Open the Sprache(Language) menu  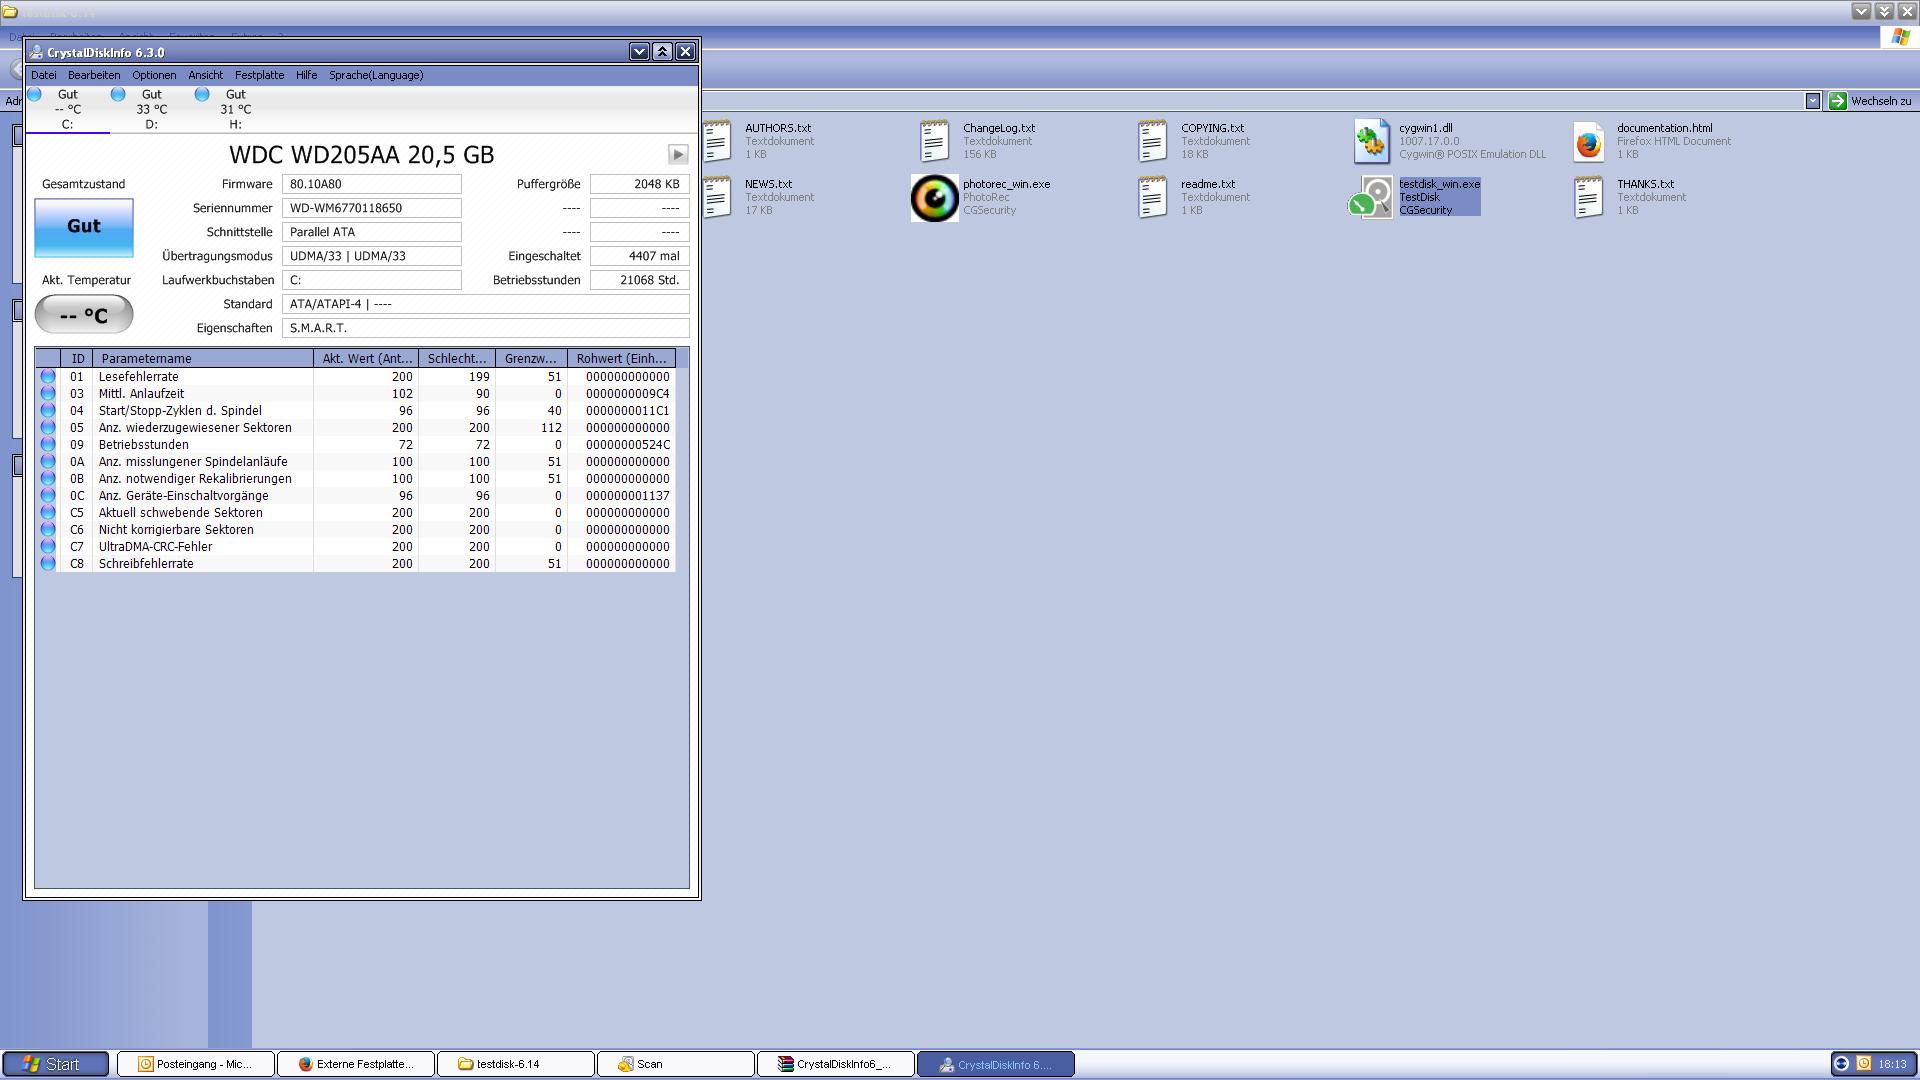[376, 75]
